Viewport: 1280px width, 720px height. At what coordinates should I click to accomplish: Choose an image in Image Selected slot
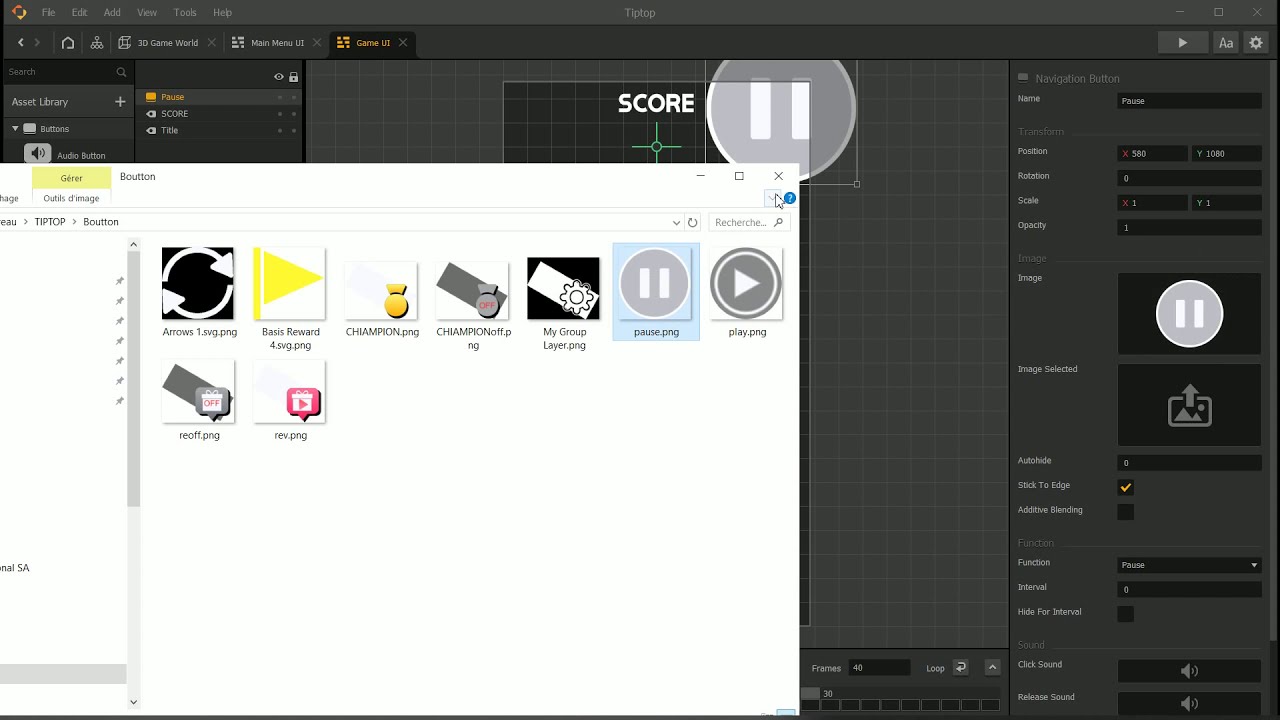[1189, 405]
